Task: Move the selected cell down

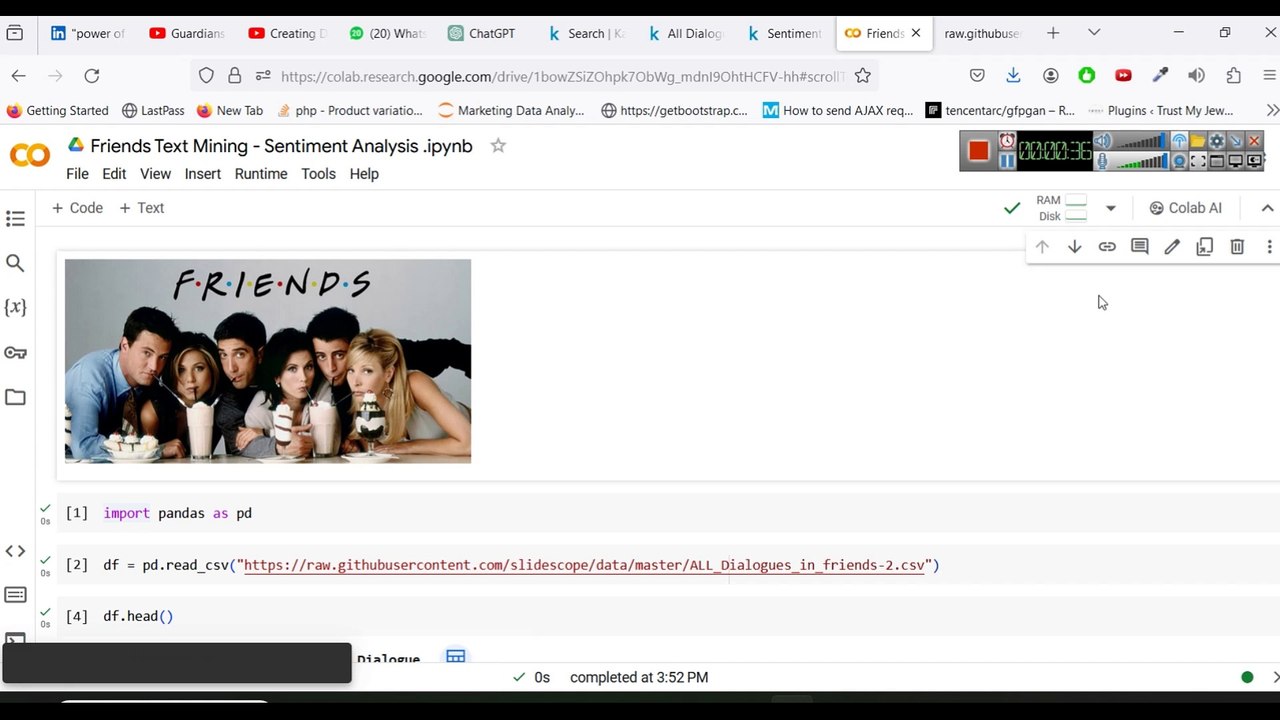Action: 1074,247
